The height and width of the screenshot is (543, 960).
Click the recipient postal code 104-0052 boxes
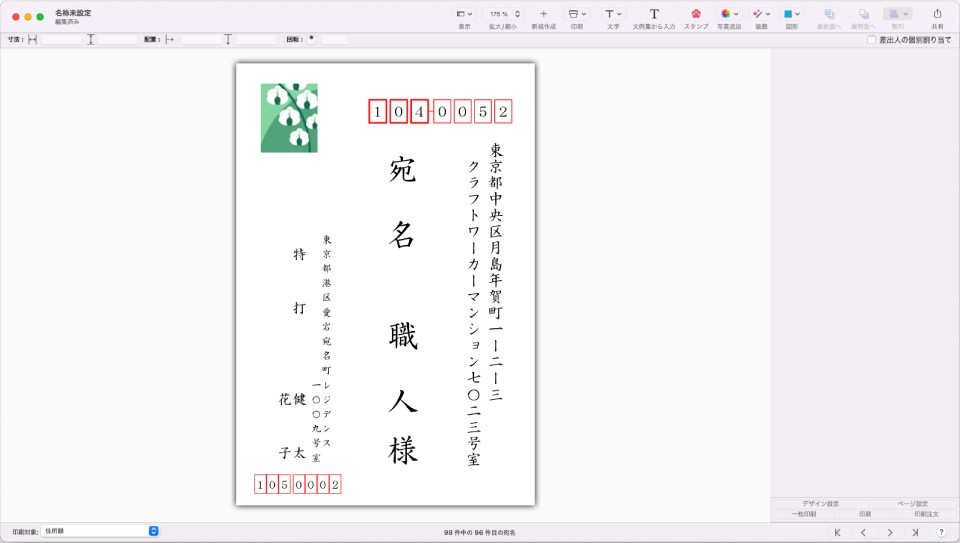coord(440,111)
